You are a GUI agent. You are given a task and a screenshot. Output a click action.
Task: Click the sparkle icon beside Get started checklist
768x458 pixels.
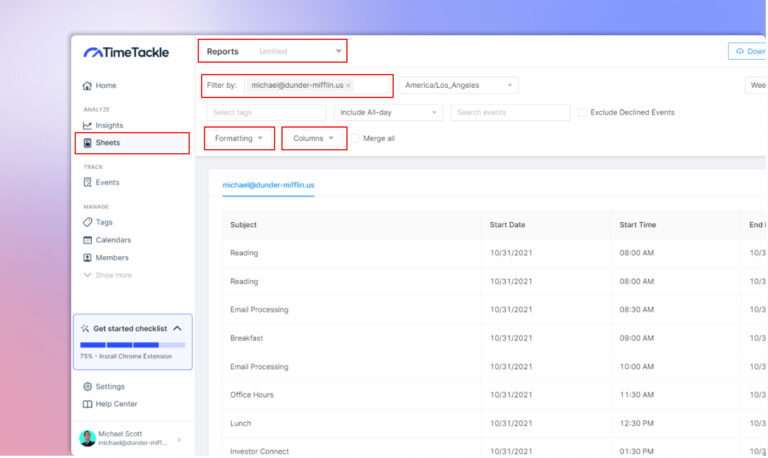point(85,328)
